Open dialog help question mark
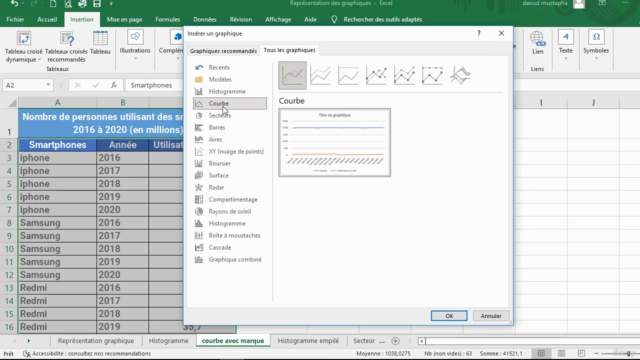The height and width of the screenshot is (360, 640). pyautogui.click(x=479, y=33)
